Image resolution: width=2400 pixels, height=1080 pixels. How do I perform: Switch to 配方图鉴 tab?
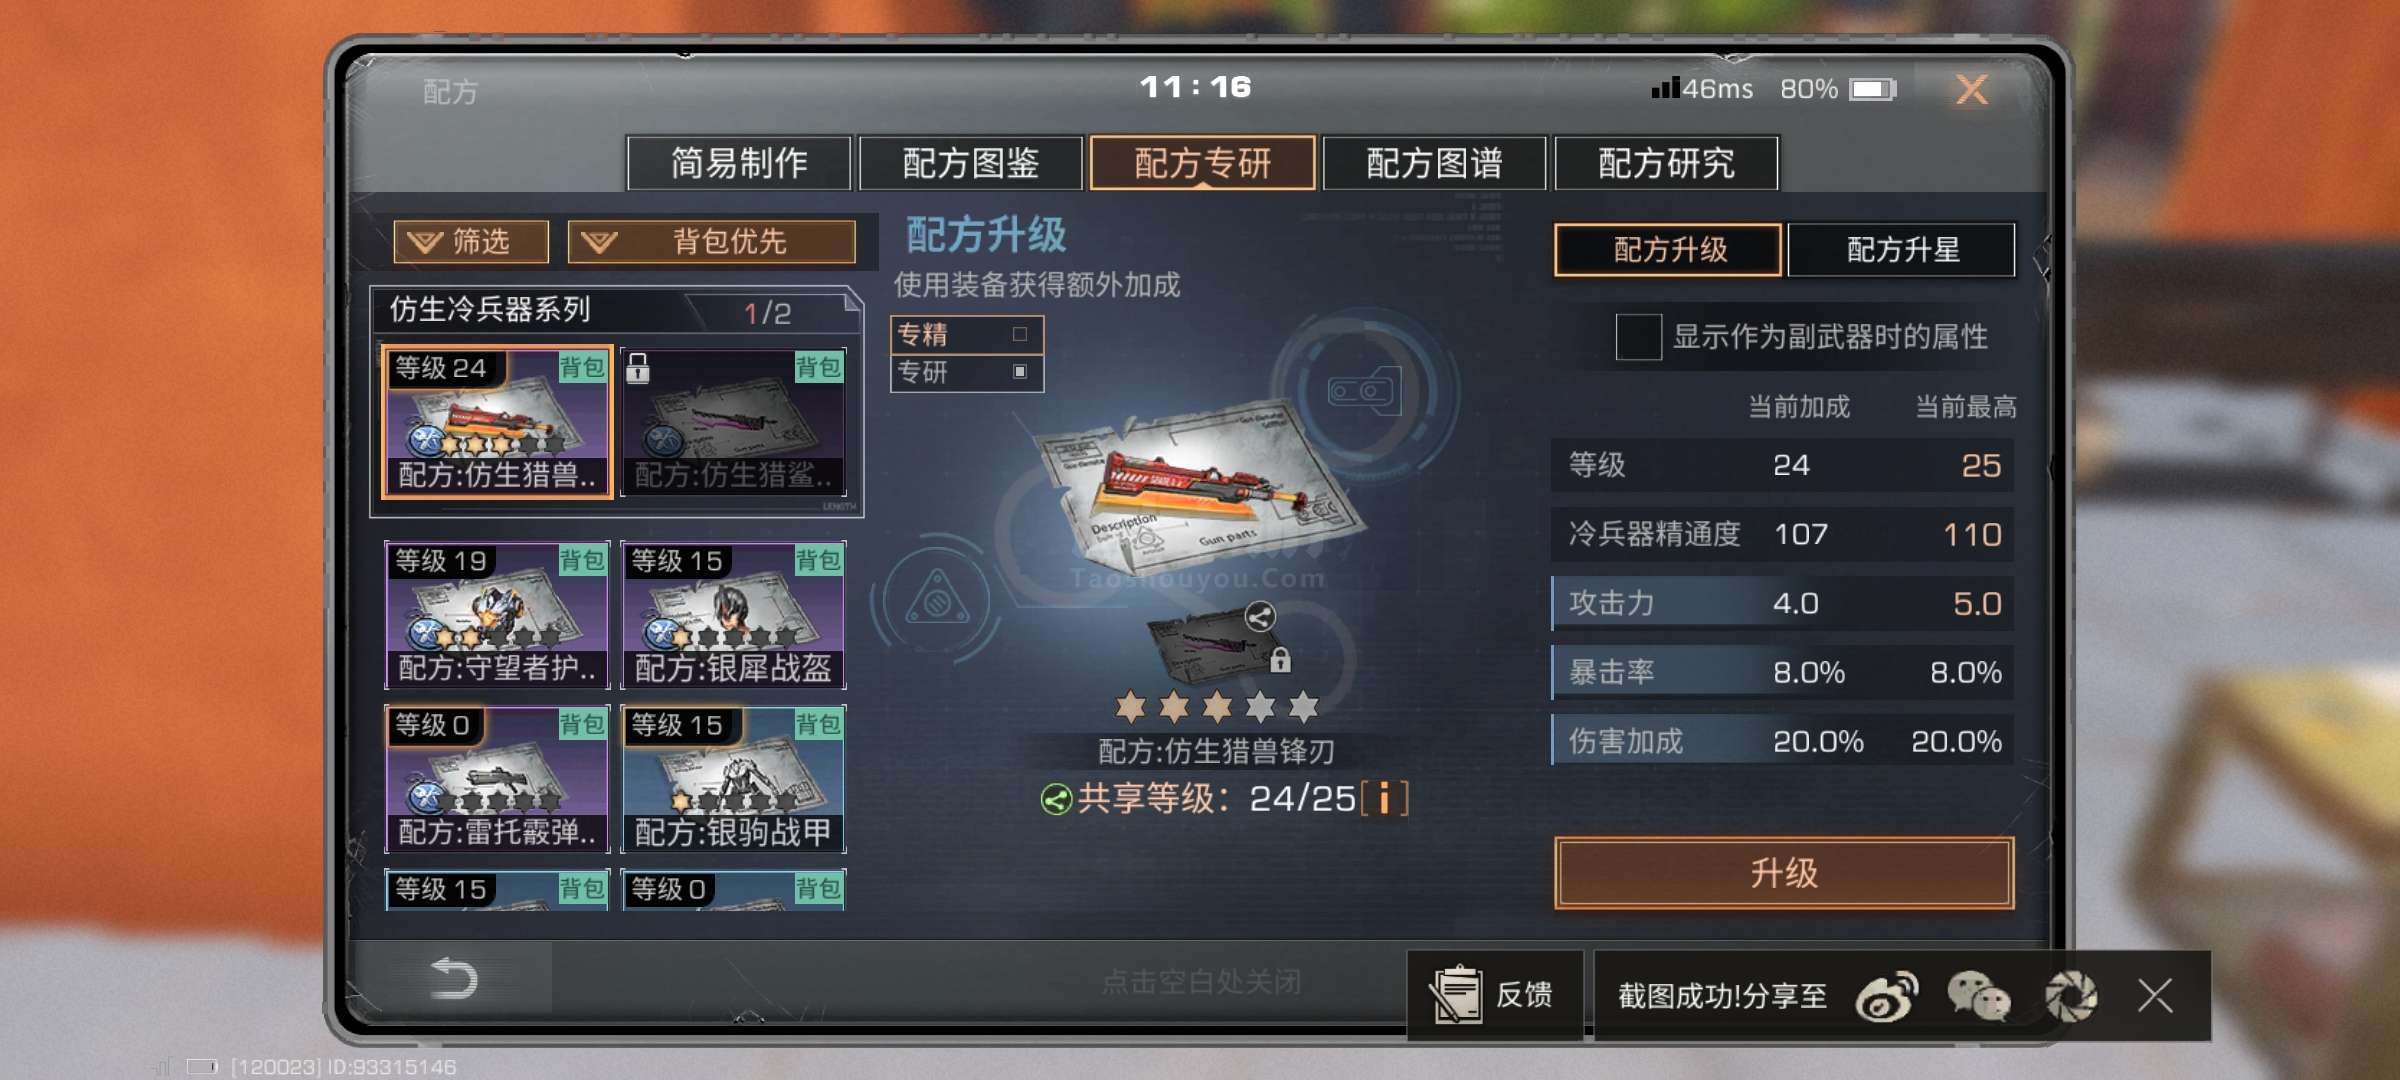(x=970, y=163)
